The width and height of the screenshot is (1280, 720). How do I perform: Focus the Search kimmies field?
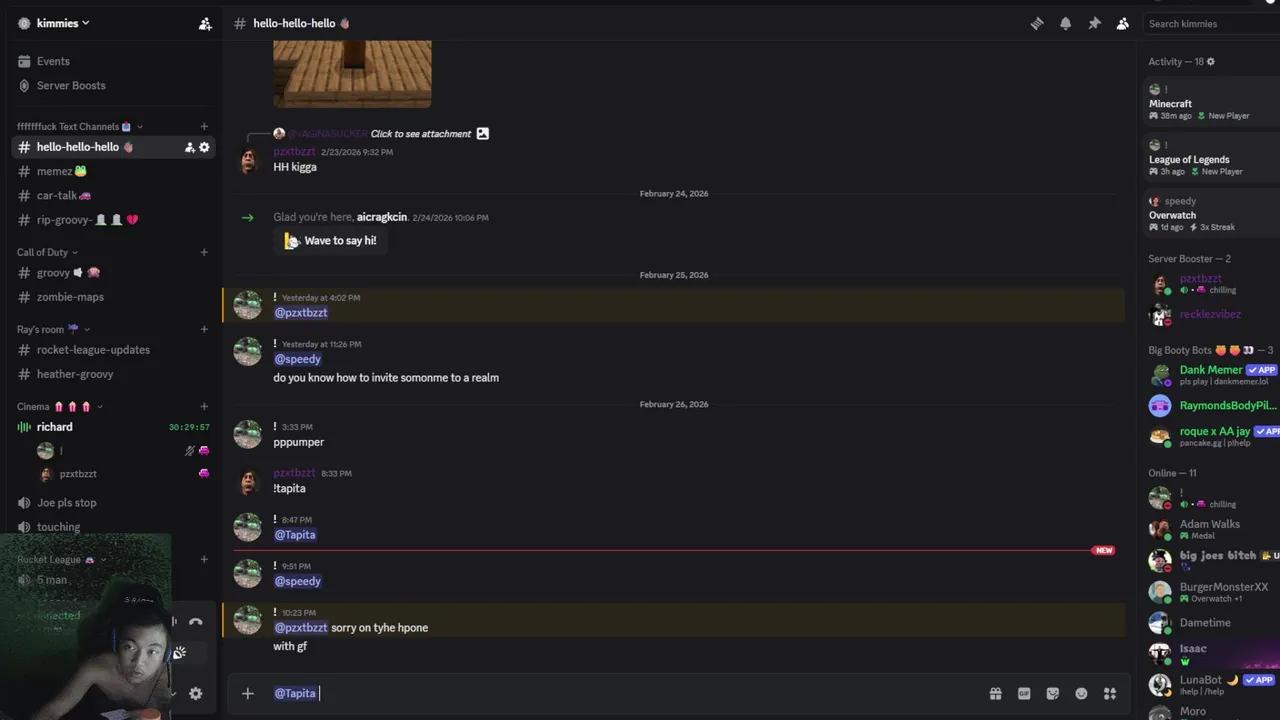[1210, 23]
